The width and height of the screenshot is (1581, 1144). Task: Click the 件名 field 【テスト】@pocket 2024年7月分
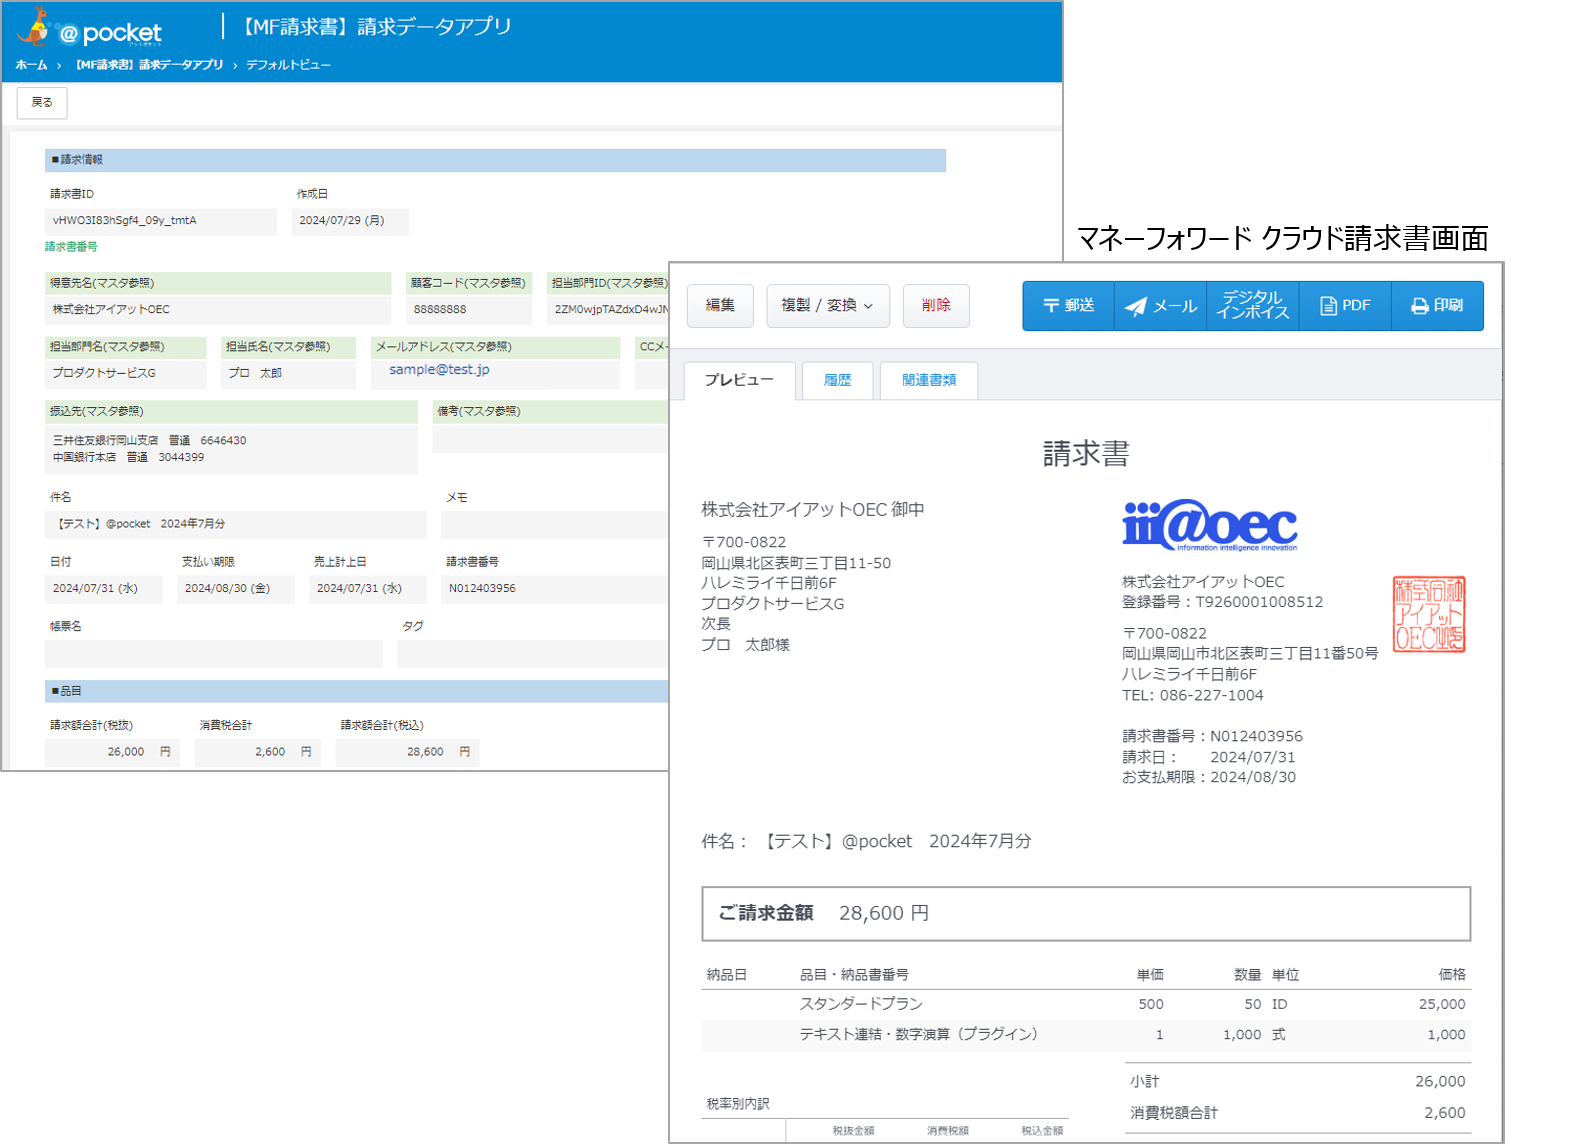(x=236, y=524)
